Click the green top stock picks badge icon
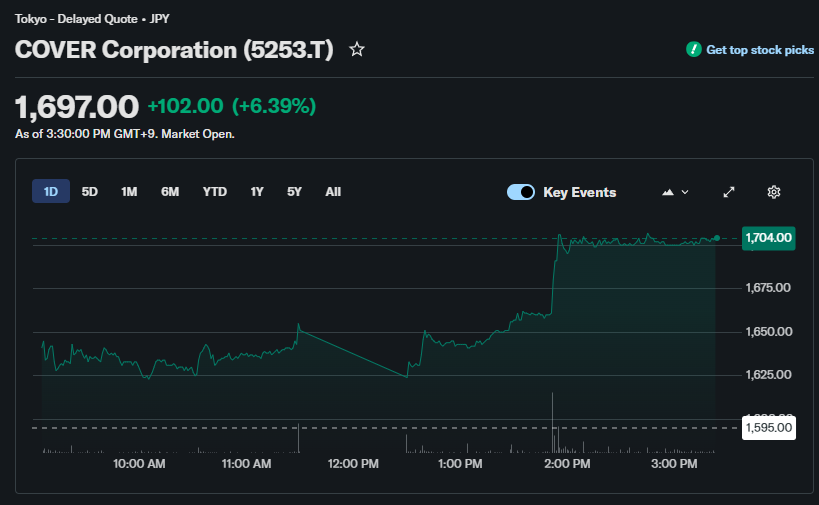This screenshot has width=819, height=505. click(x=694, y=50)
